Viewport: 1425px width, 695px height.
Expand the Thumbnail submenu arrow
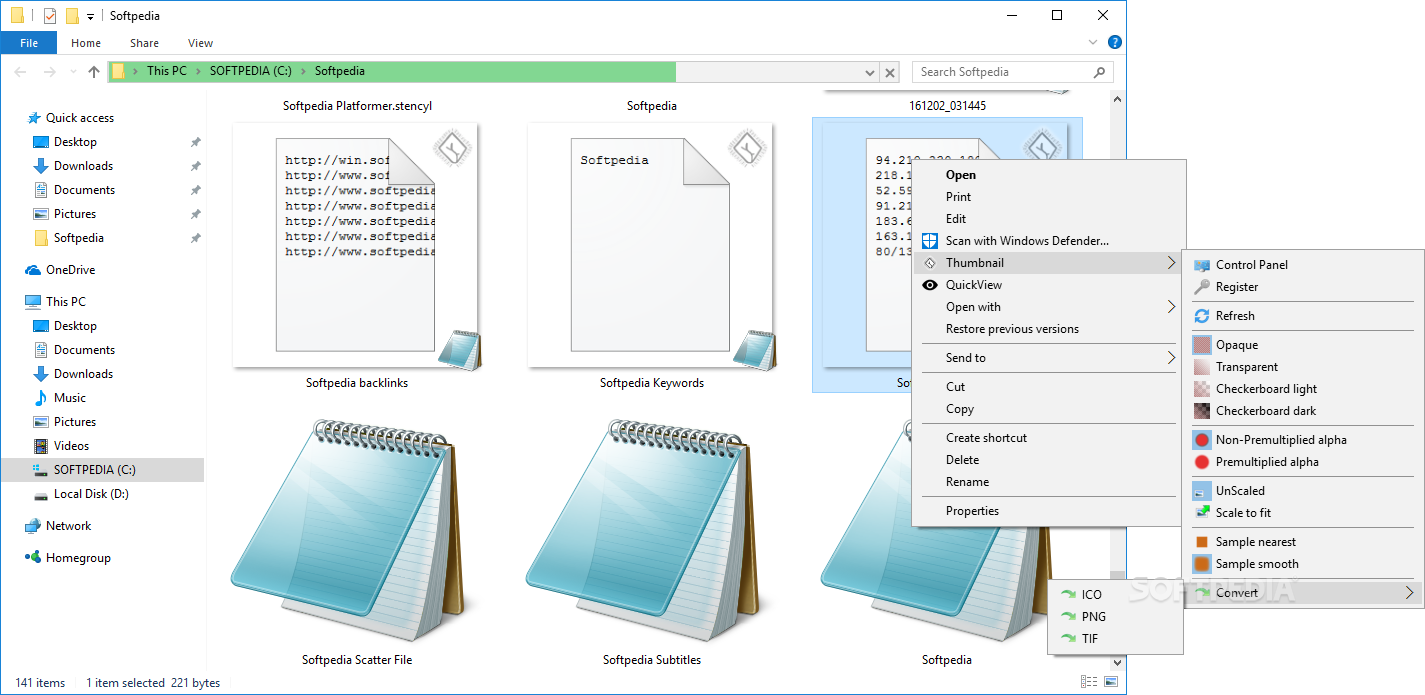(x=1171, y=263)
